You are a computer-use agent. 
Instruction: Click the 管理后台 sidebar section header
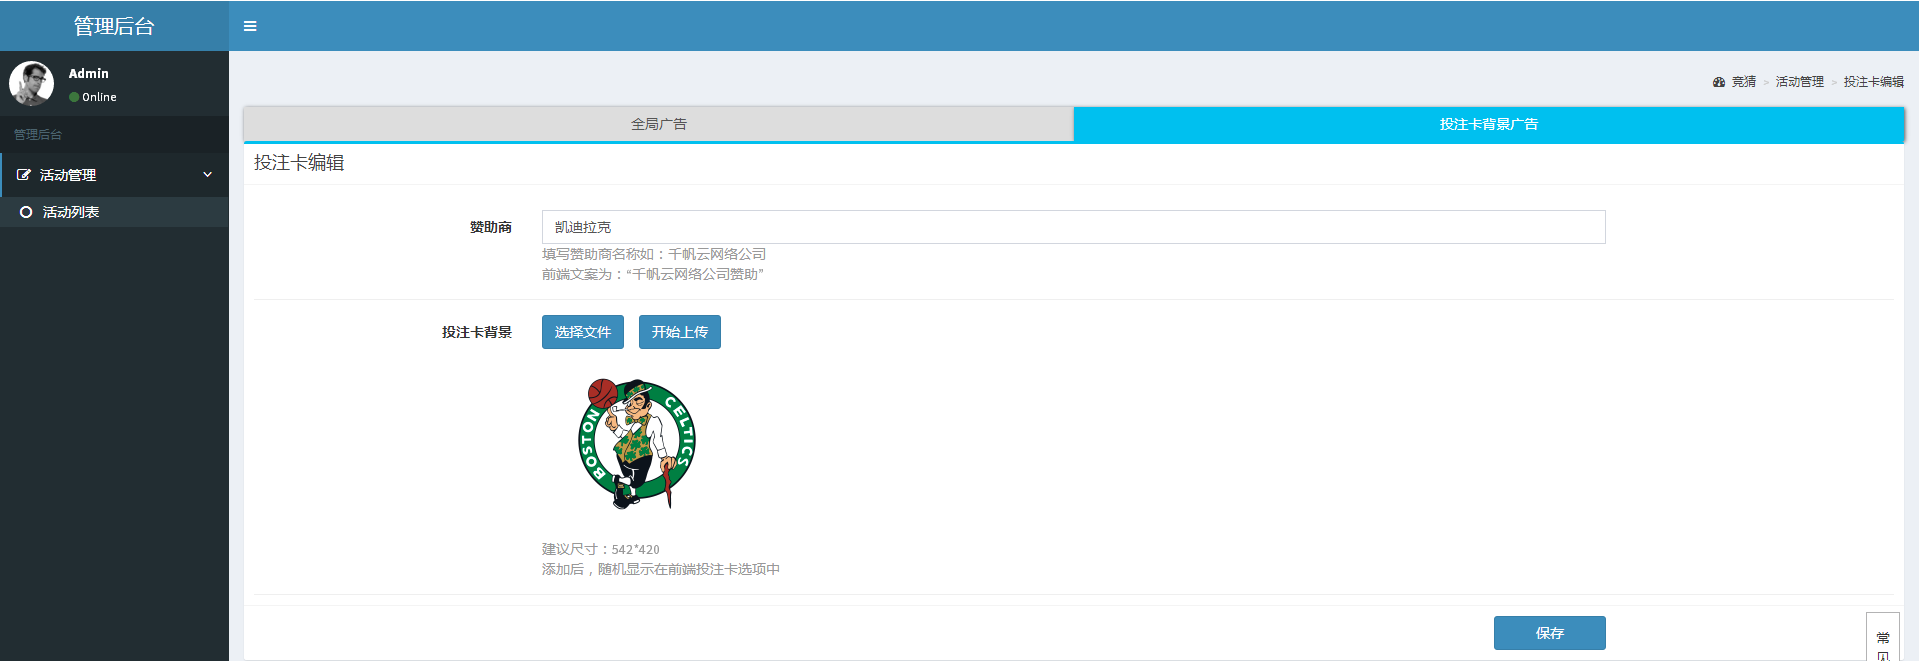click(38, 135)
